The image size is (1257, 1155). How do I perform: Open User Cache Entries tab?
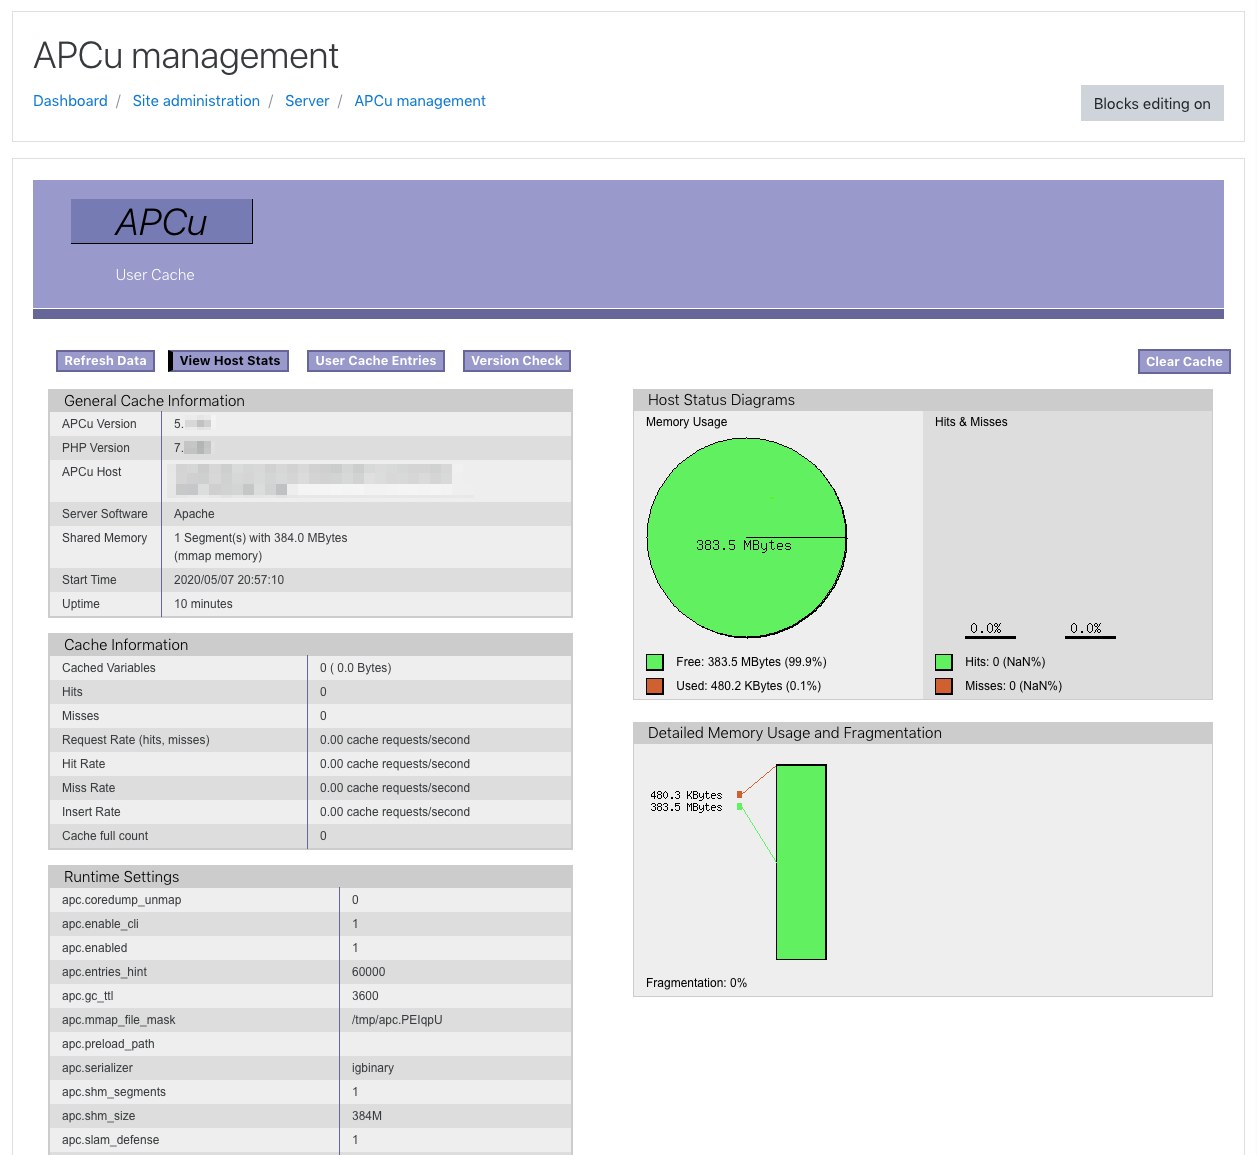click(376, 361)
